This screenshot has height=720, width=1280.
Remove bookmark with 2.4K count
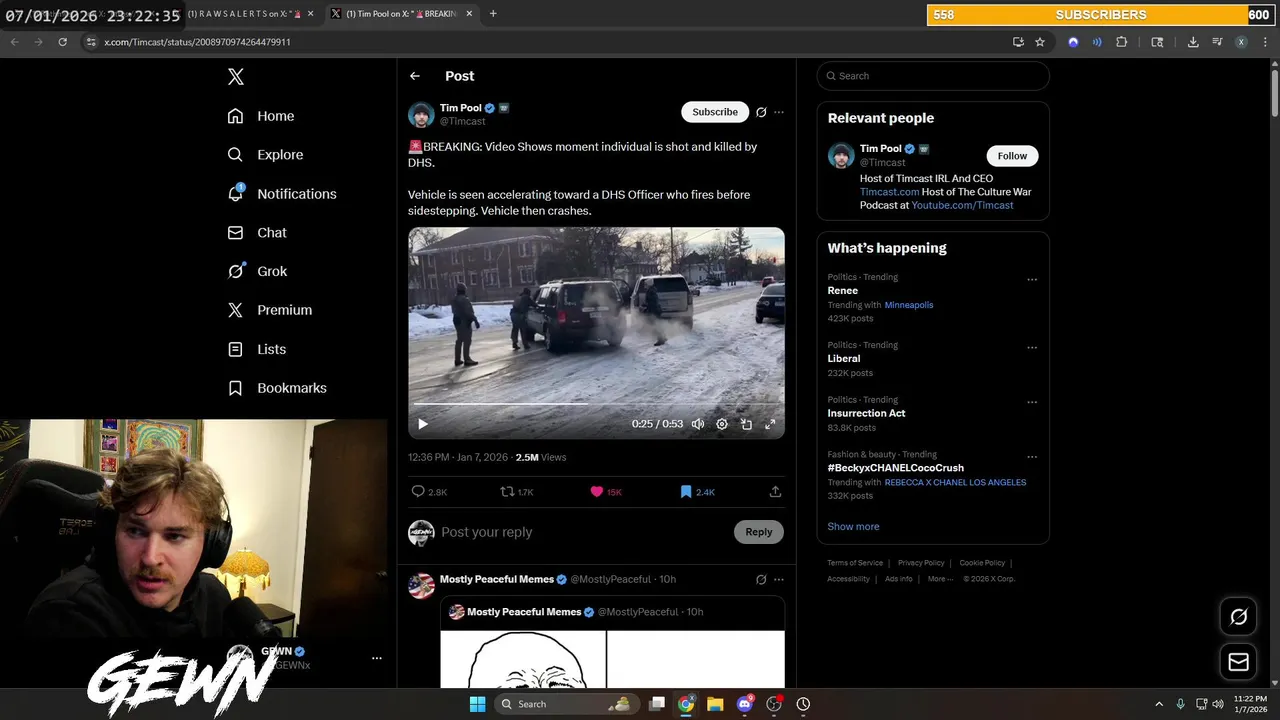tap(697, 492)
